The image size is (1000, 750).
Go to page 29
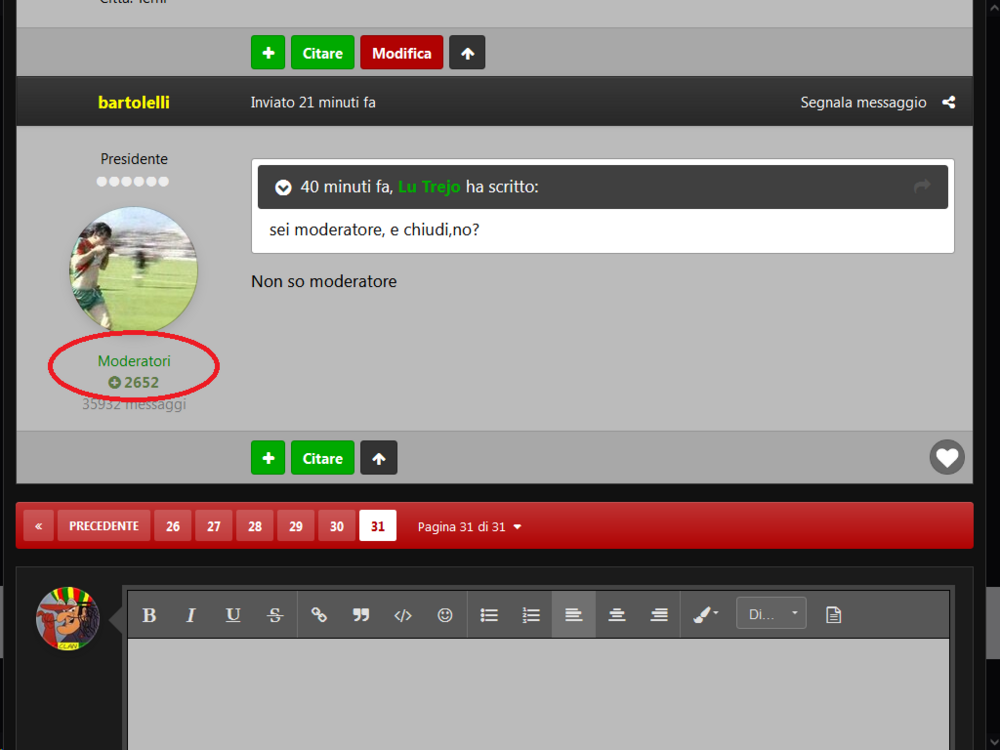point(296,526)
